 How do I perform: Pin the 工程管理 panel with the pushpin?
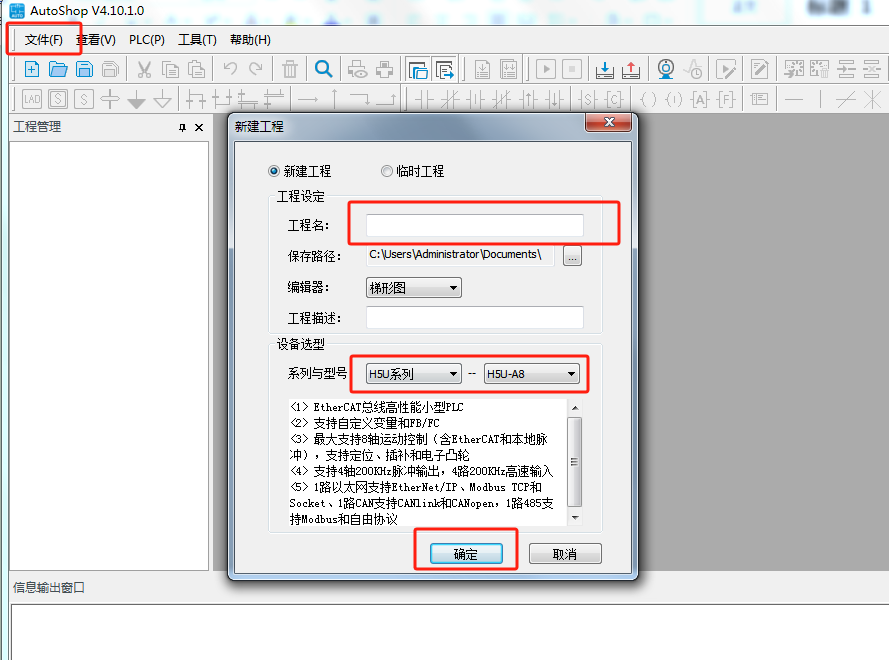(x=182, y=128)
